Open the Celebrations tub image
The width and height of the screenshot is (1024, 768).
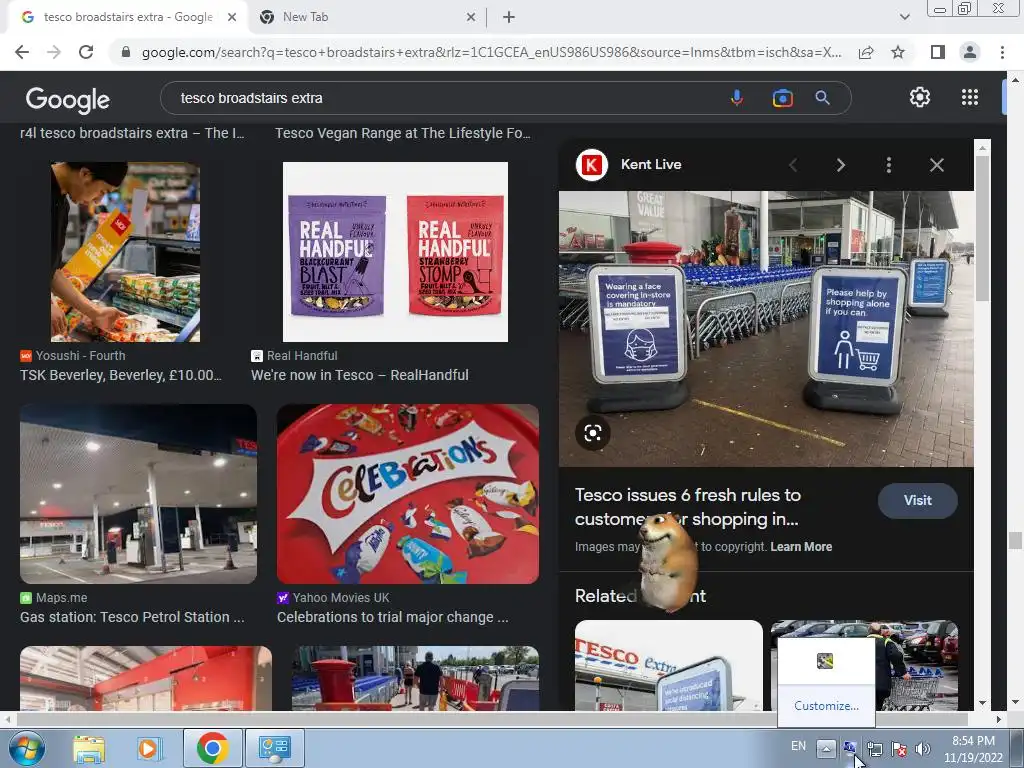coord(408,494)
